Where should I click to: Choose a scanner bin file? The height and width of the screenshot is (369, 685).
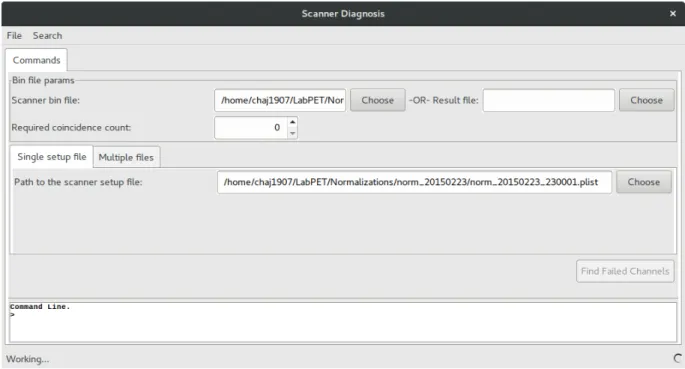pyautogui.click(x=377, y=100)
